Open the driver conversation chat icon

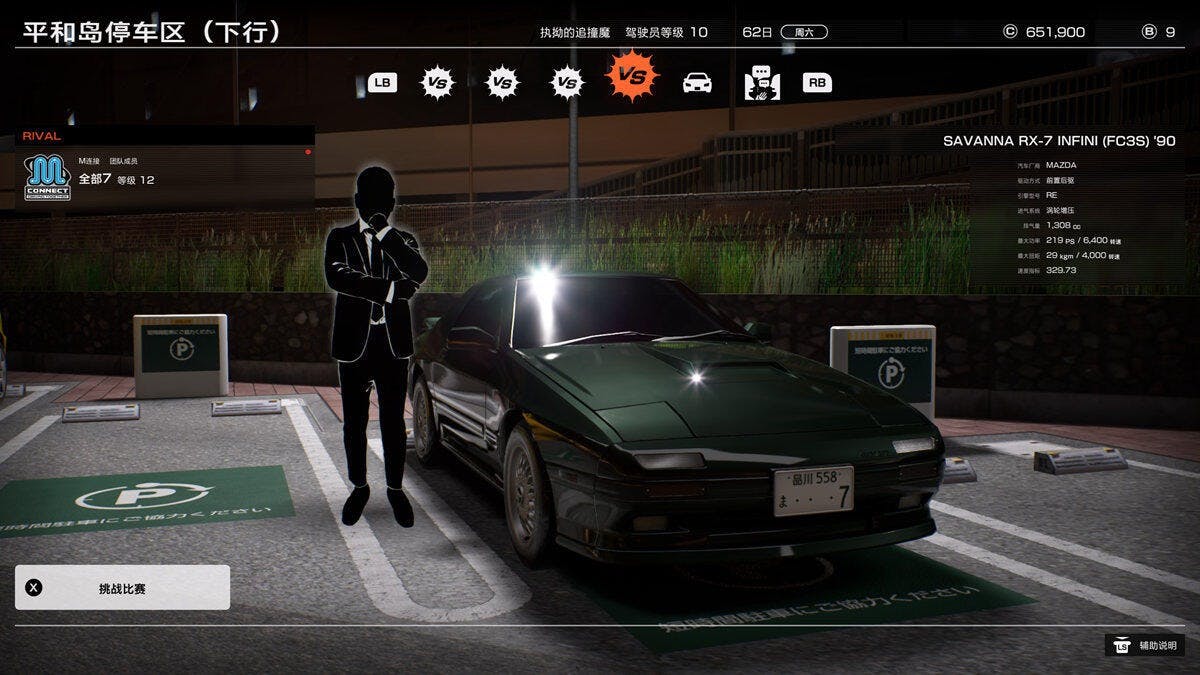[x=762, y=82]
